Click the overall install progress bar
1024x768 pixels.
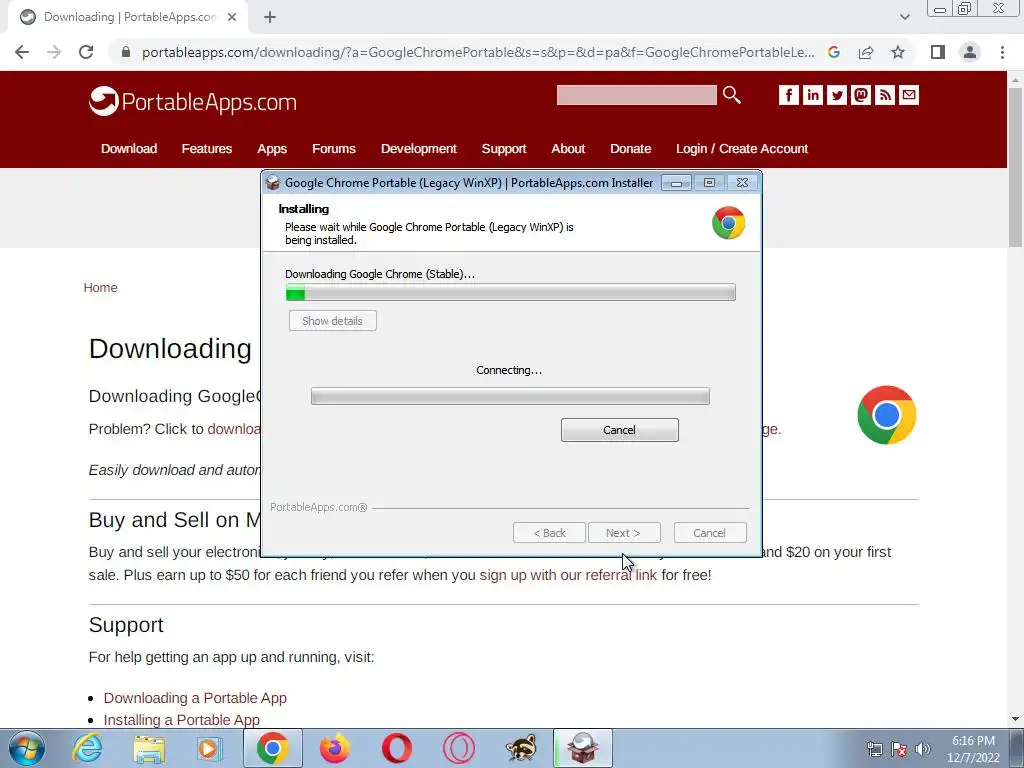pyautogui.click(x=510, y=293)
